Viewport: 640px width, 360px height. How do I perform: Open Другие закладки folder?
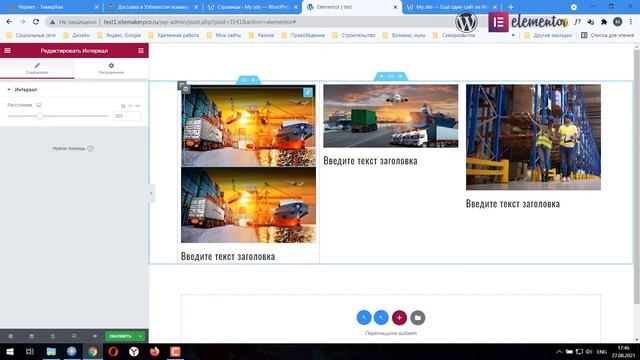[x=548, y=36]
